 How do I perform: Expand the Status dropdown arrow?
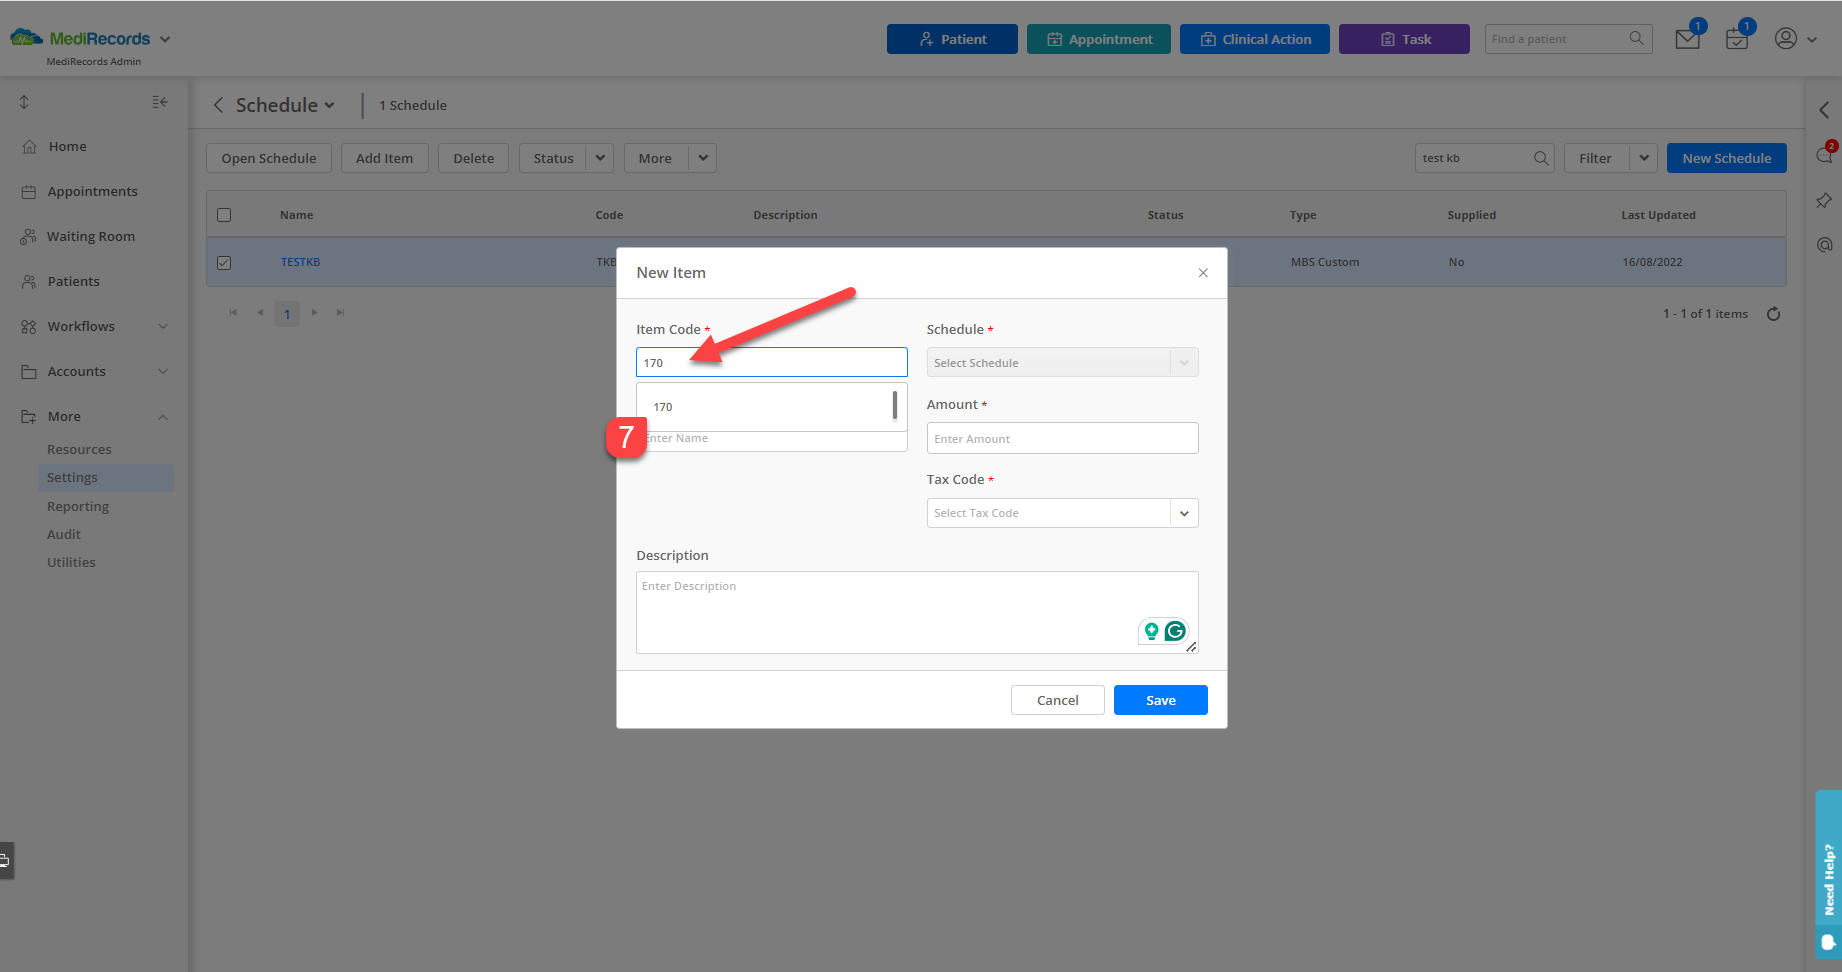[x=599, y=157]
